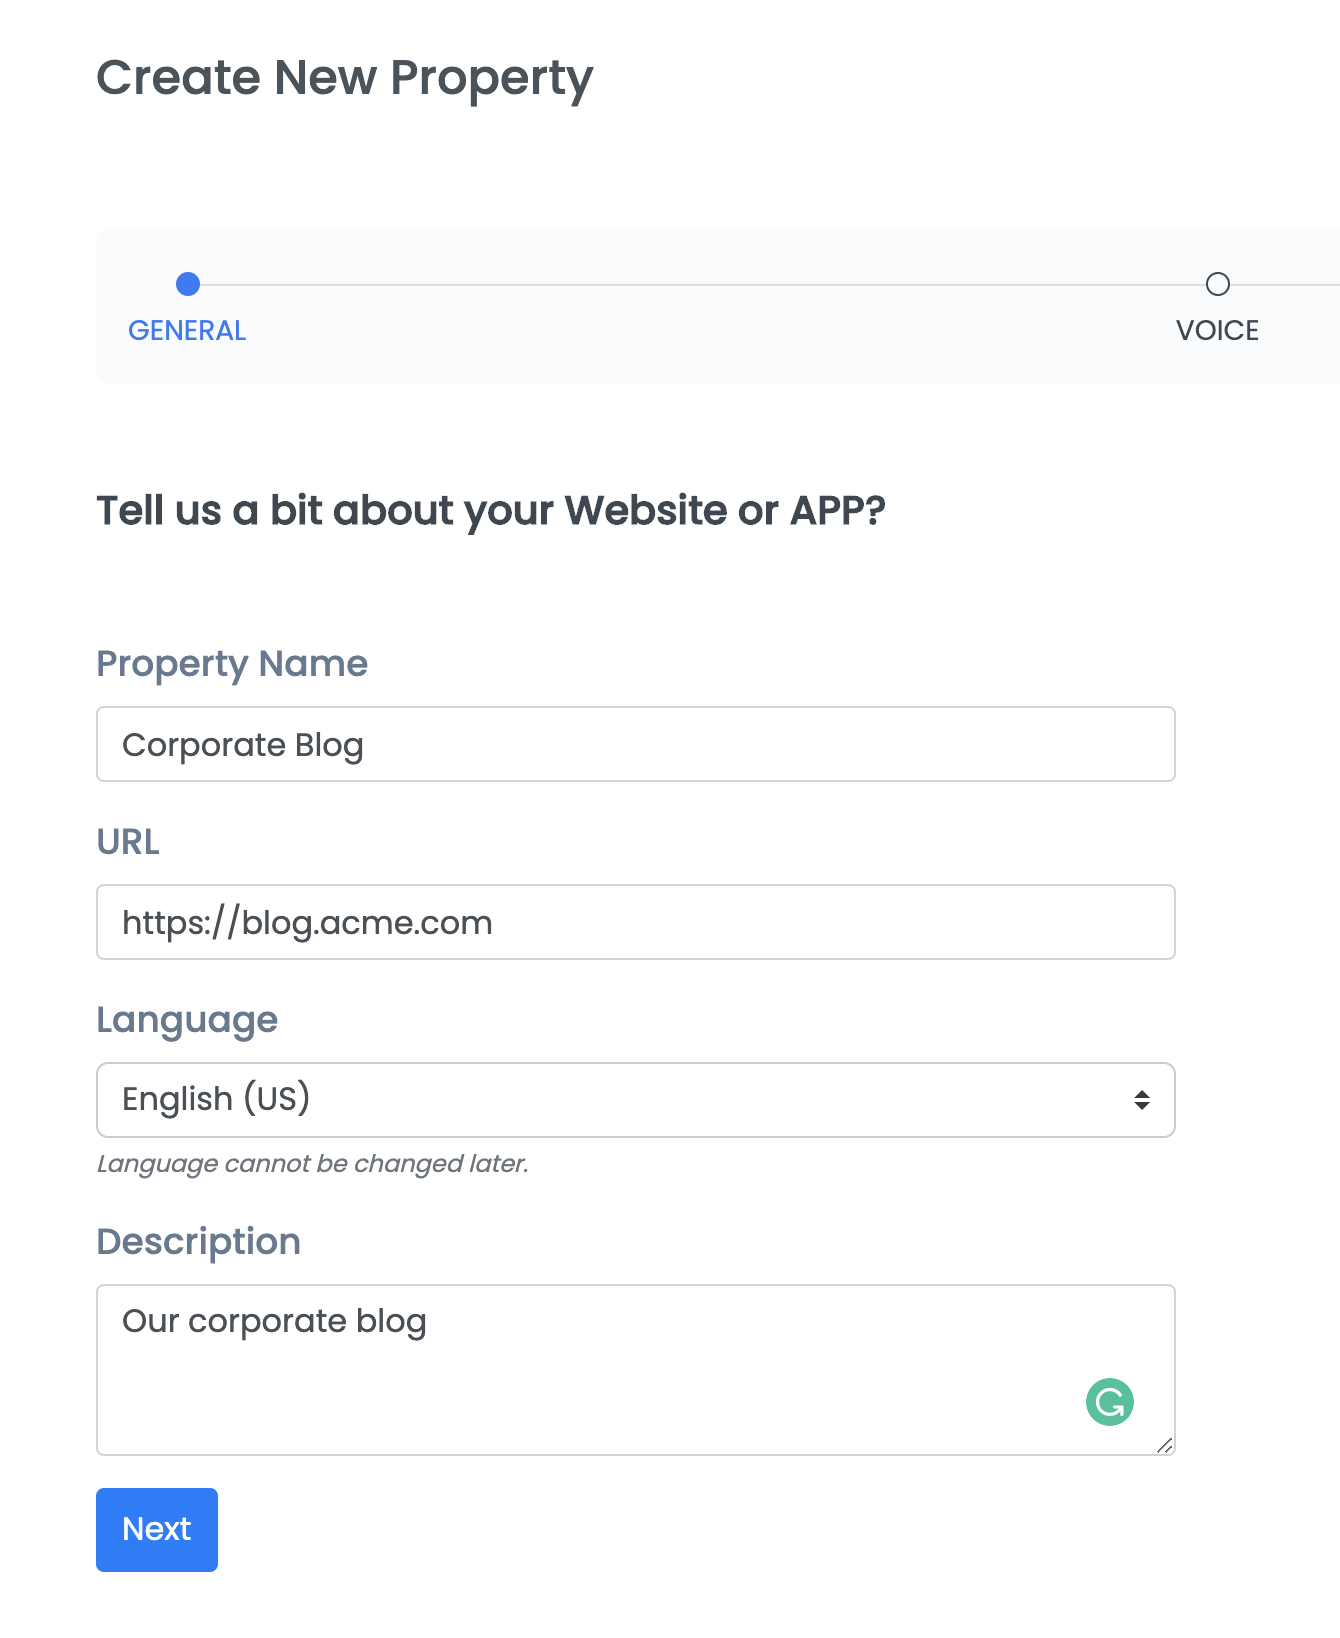Click the blue Next button
Viewport: 1340px width, 1638px height.
pos(157,1529)
